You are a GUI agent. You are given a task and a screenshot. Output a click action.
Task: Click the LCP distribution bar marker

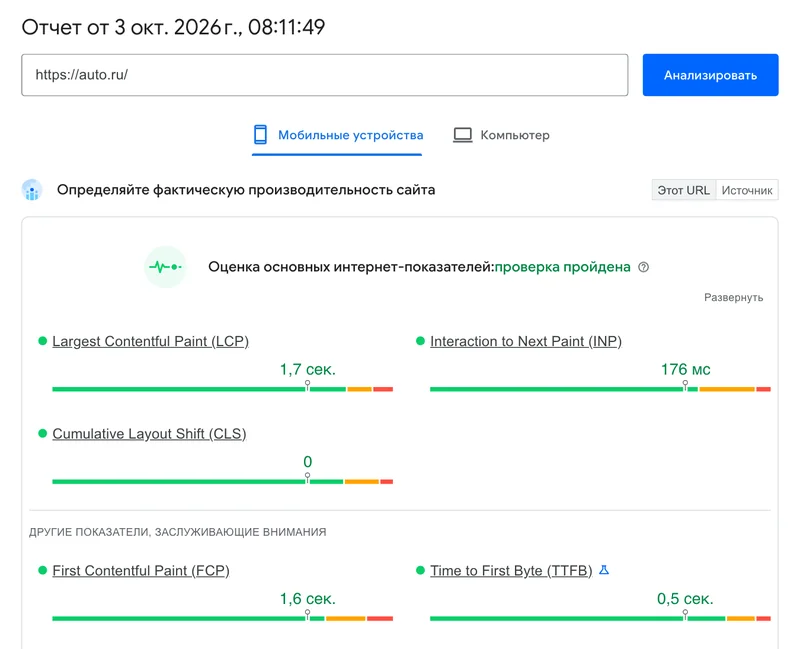click(307, 386)
